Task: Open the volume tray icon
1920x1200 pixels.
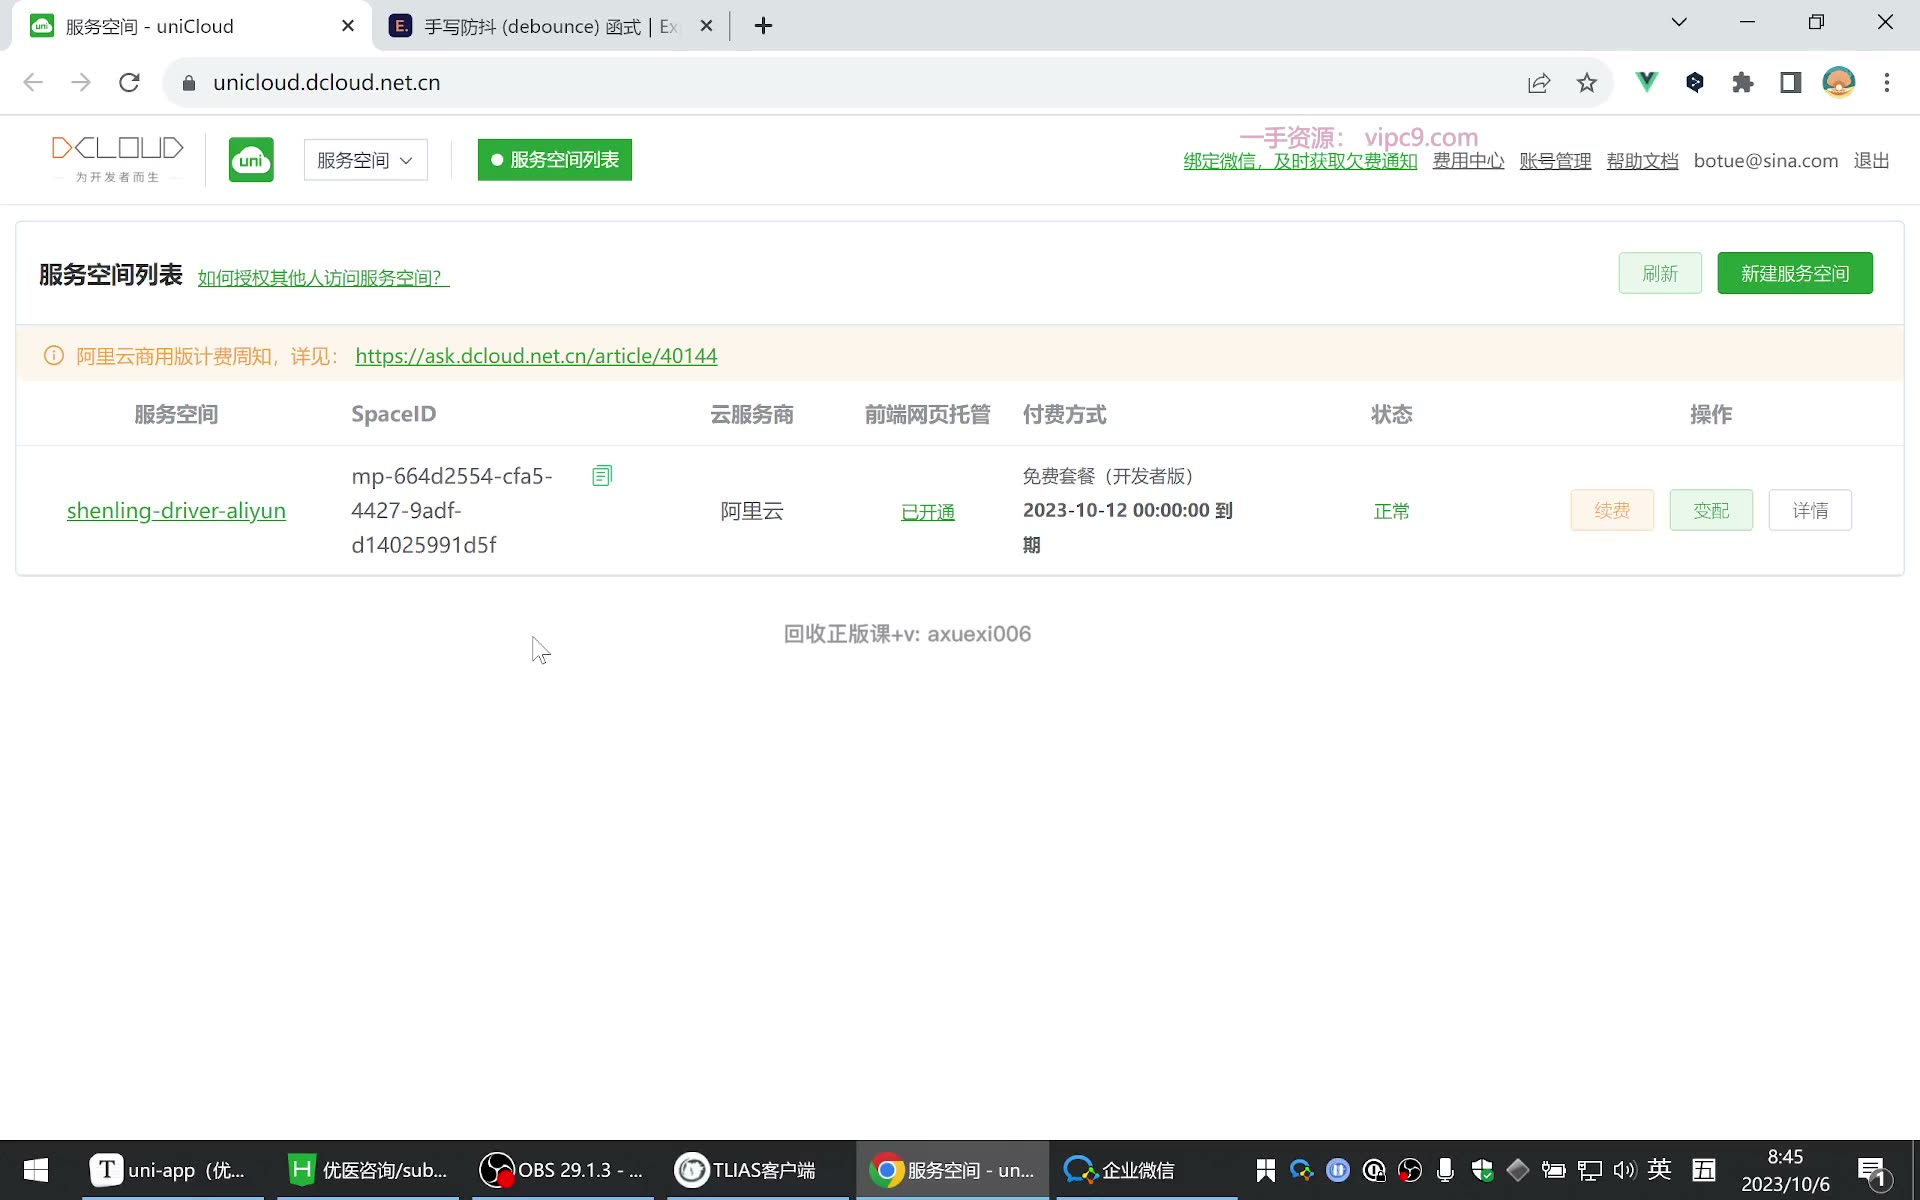Action: (x=1624, y=1170)
